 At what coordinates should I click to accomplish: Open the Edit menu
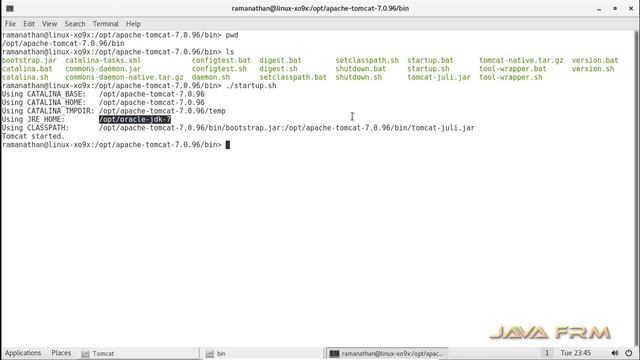point(29,24)
